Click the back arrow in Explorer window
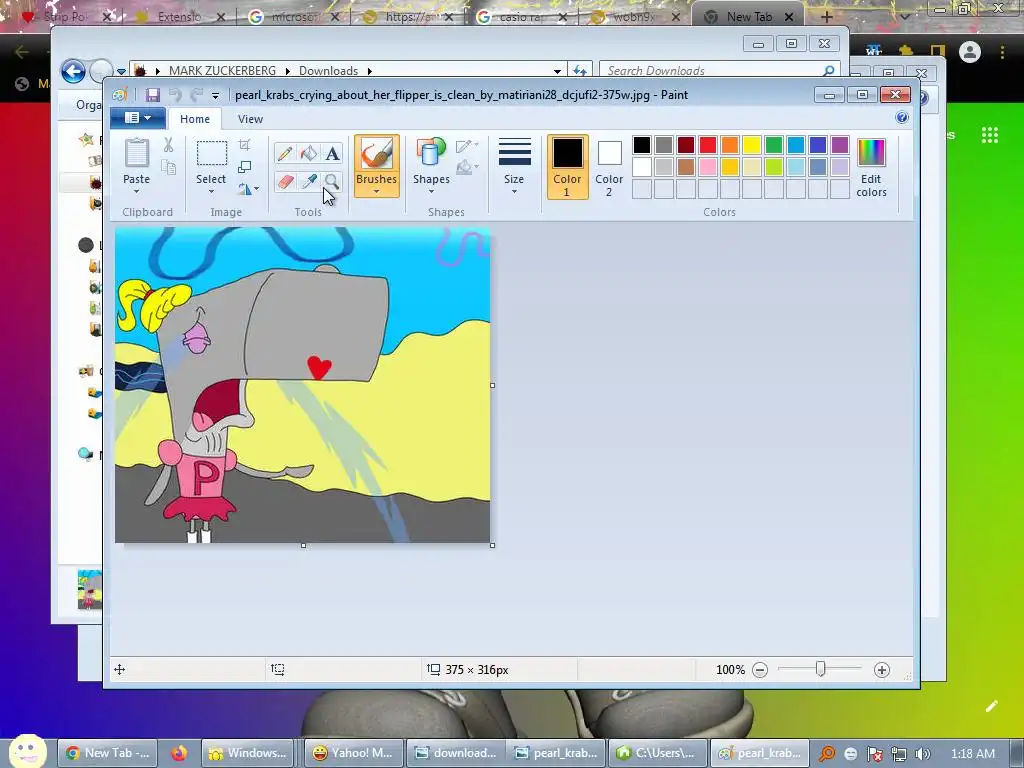This screenshot has height=768, width=1024. [73, 71]
